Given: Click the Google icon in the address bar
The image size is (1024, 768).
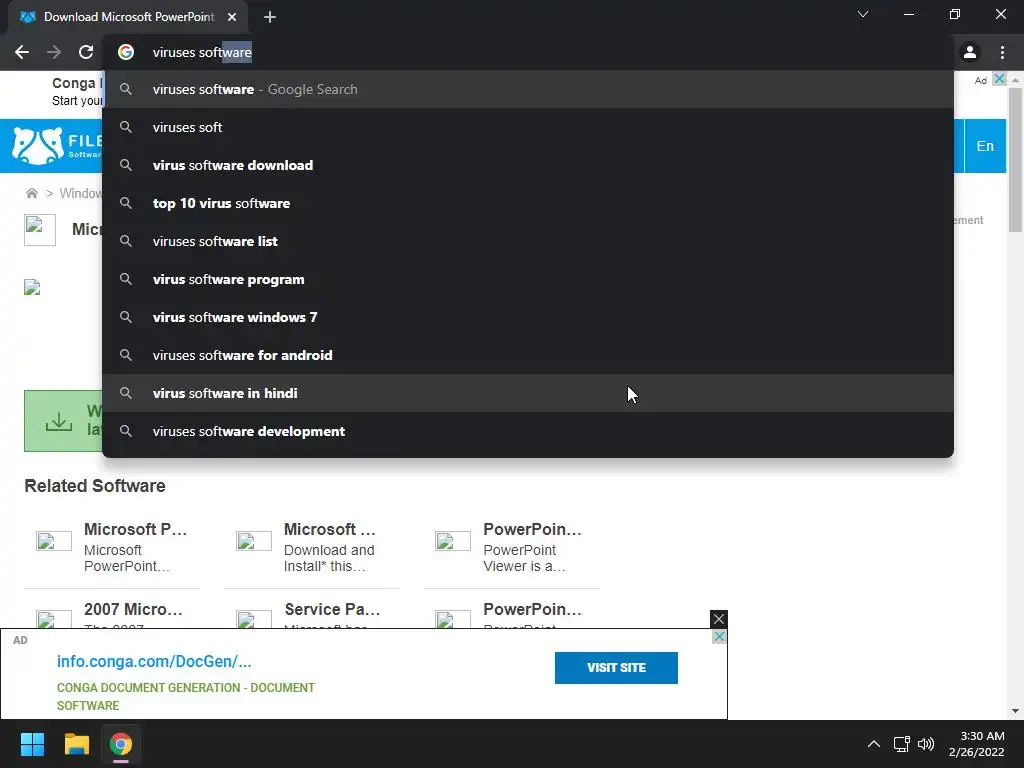Looking at the screenshot, I should pyautogui.click(x=126, y=52).
